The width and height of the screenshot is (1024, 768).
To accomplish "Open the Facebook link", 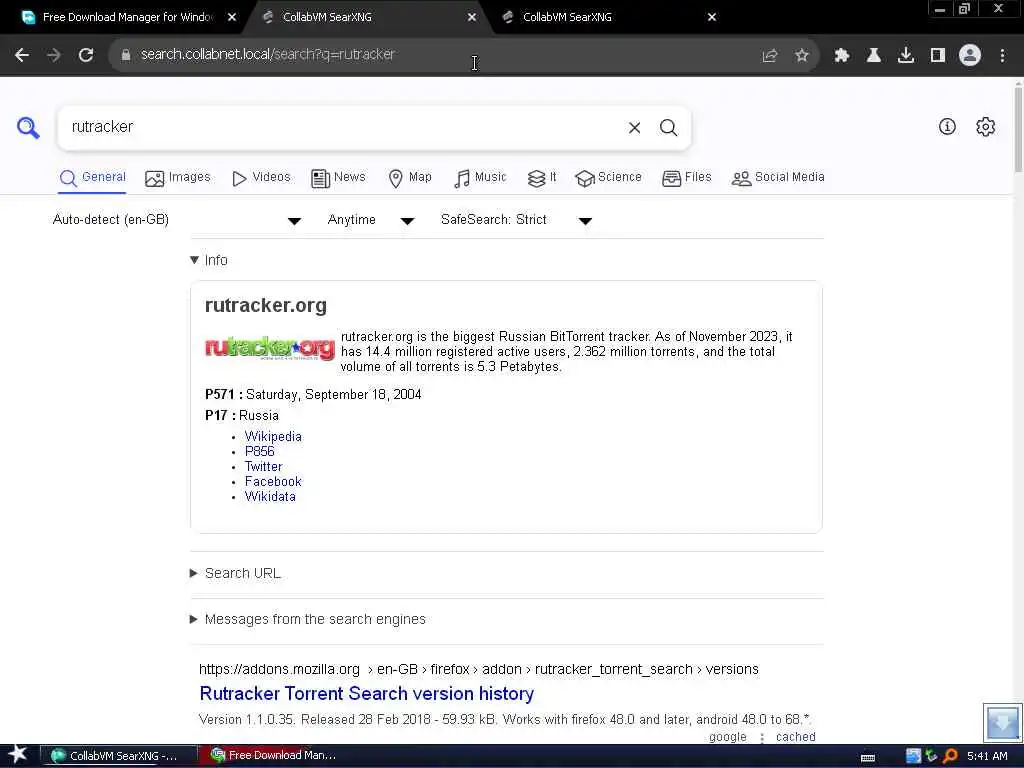I will coord(273,481).
